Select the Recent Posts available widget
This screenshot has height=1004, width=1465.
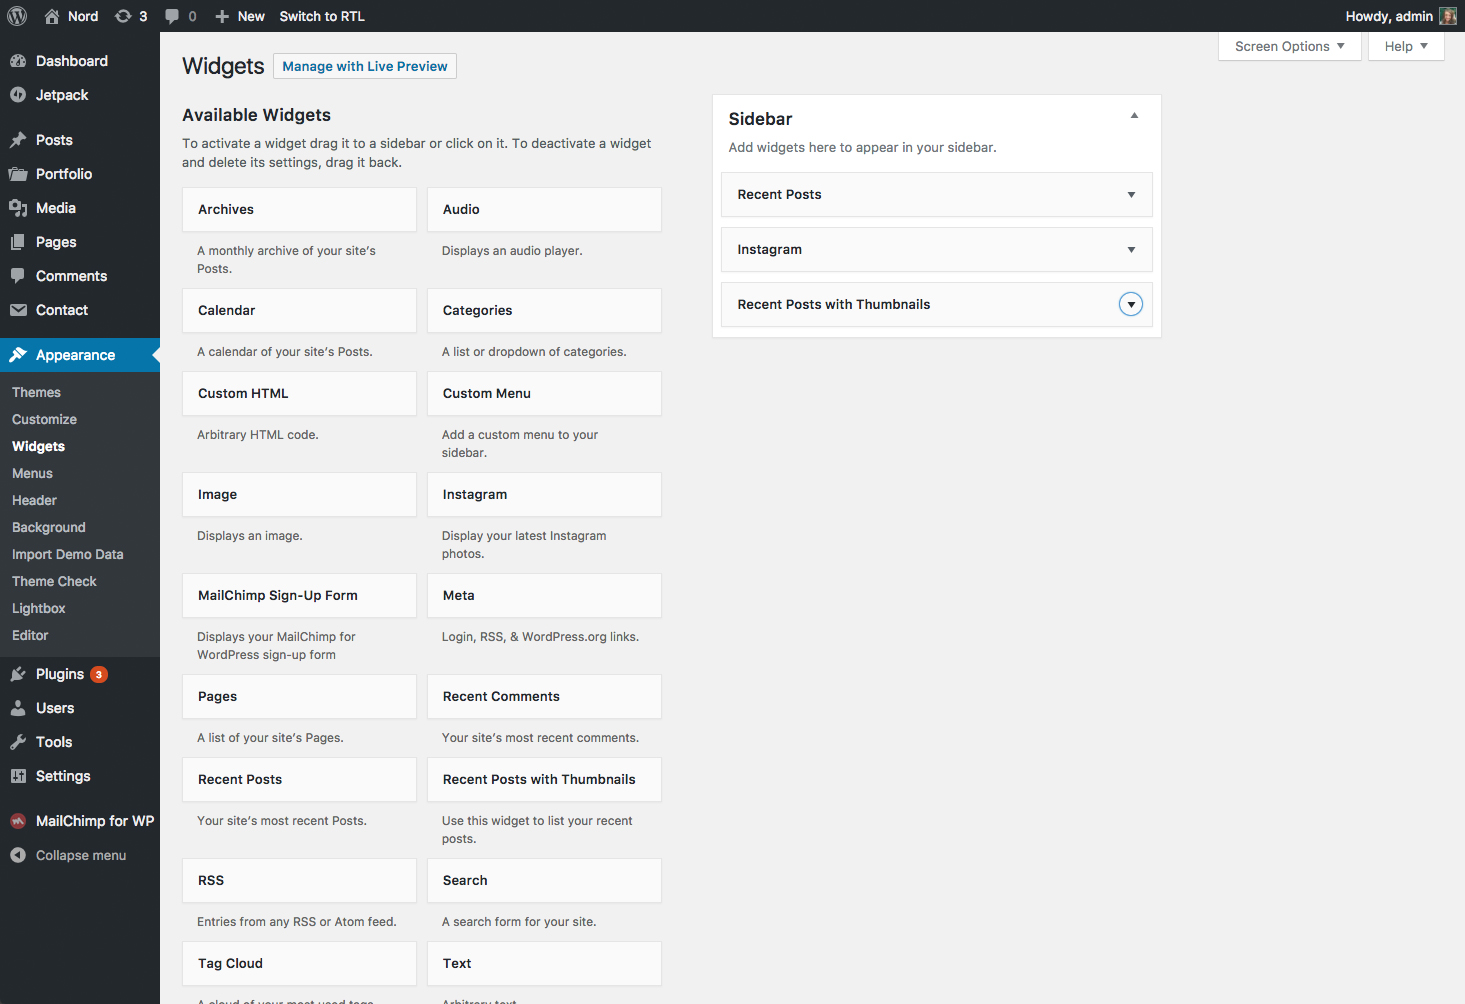coord(299,780)
